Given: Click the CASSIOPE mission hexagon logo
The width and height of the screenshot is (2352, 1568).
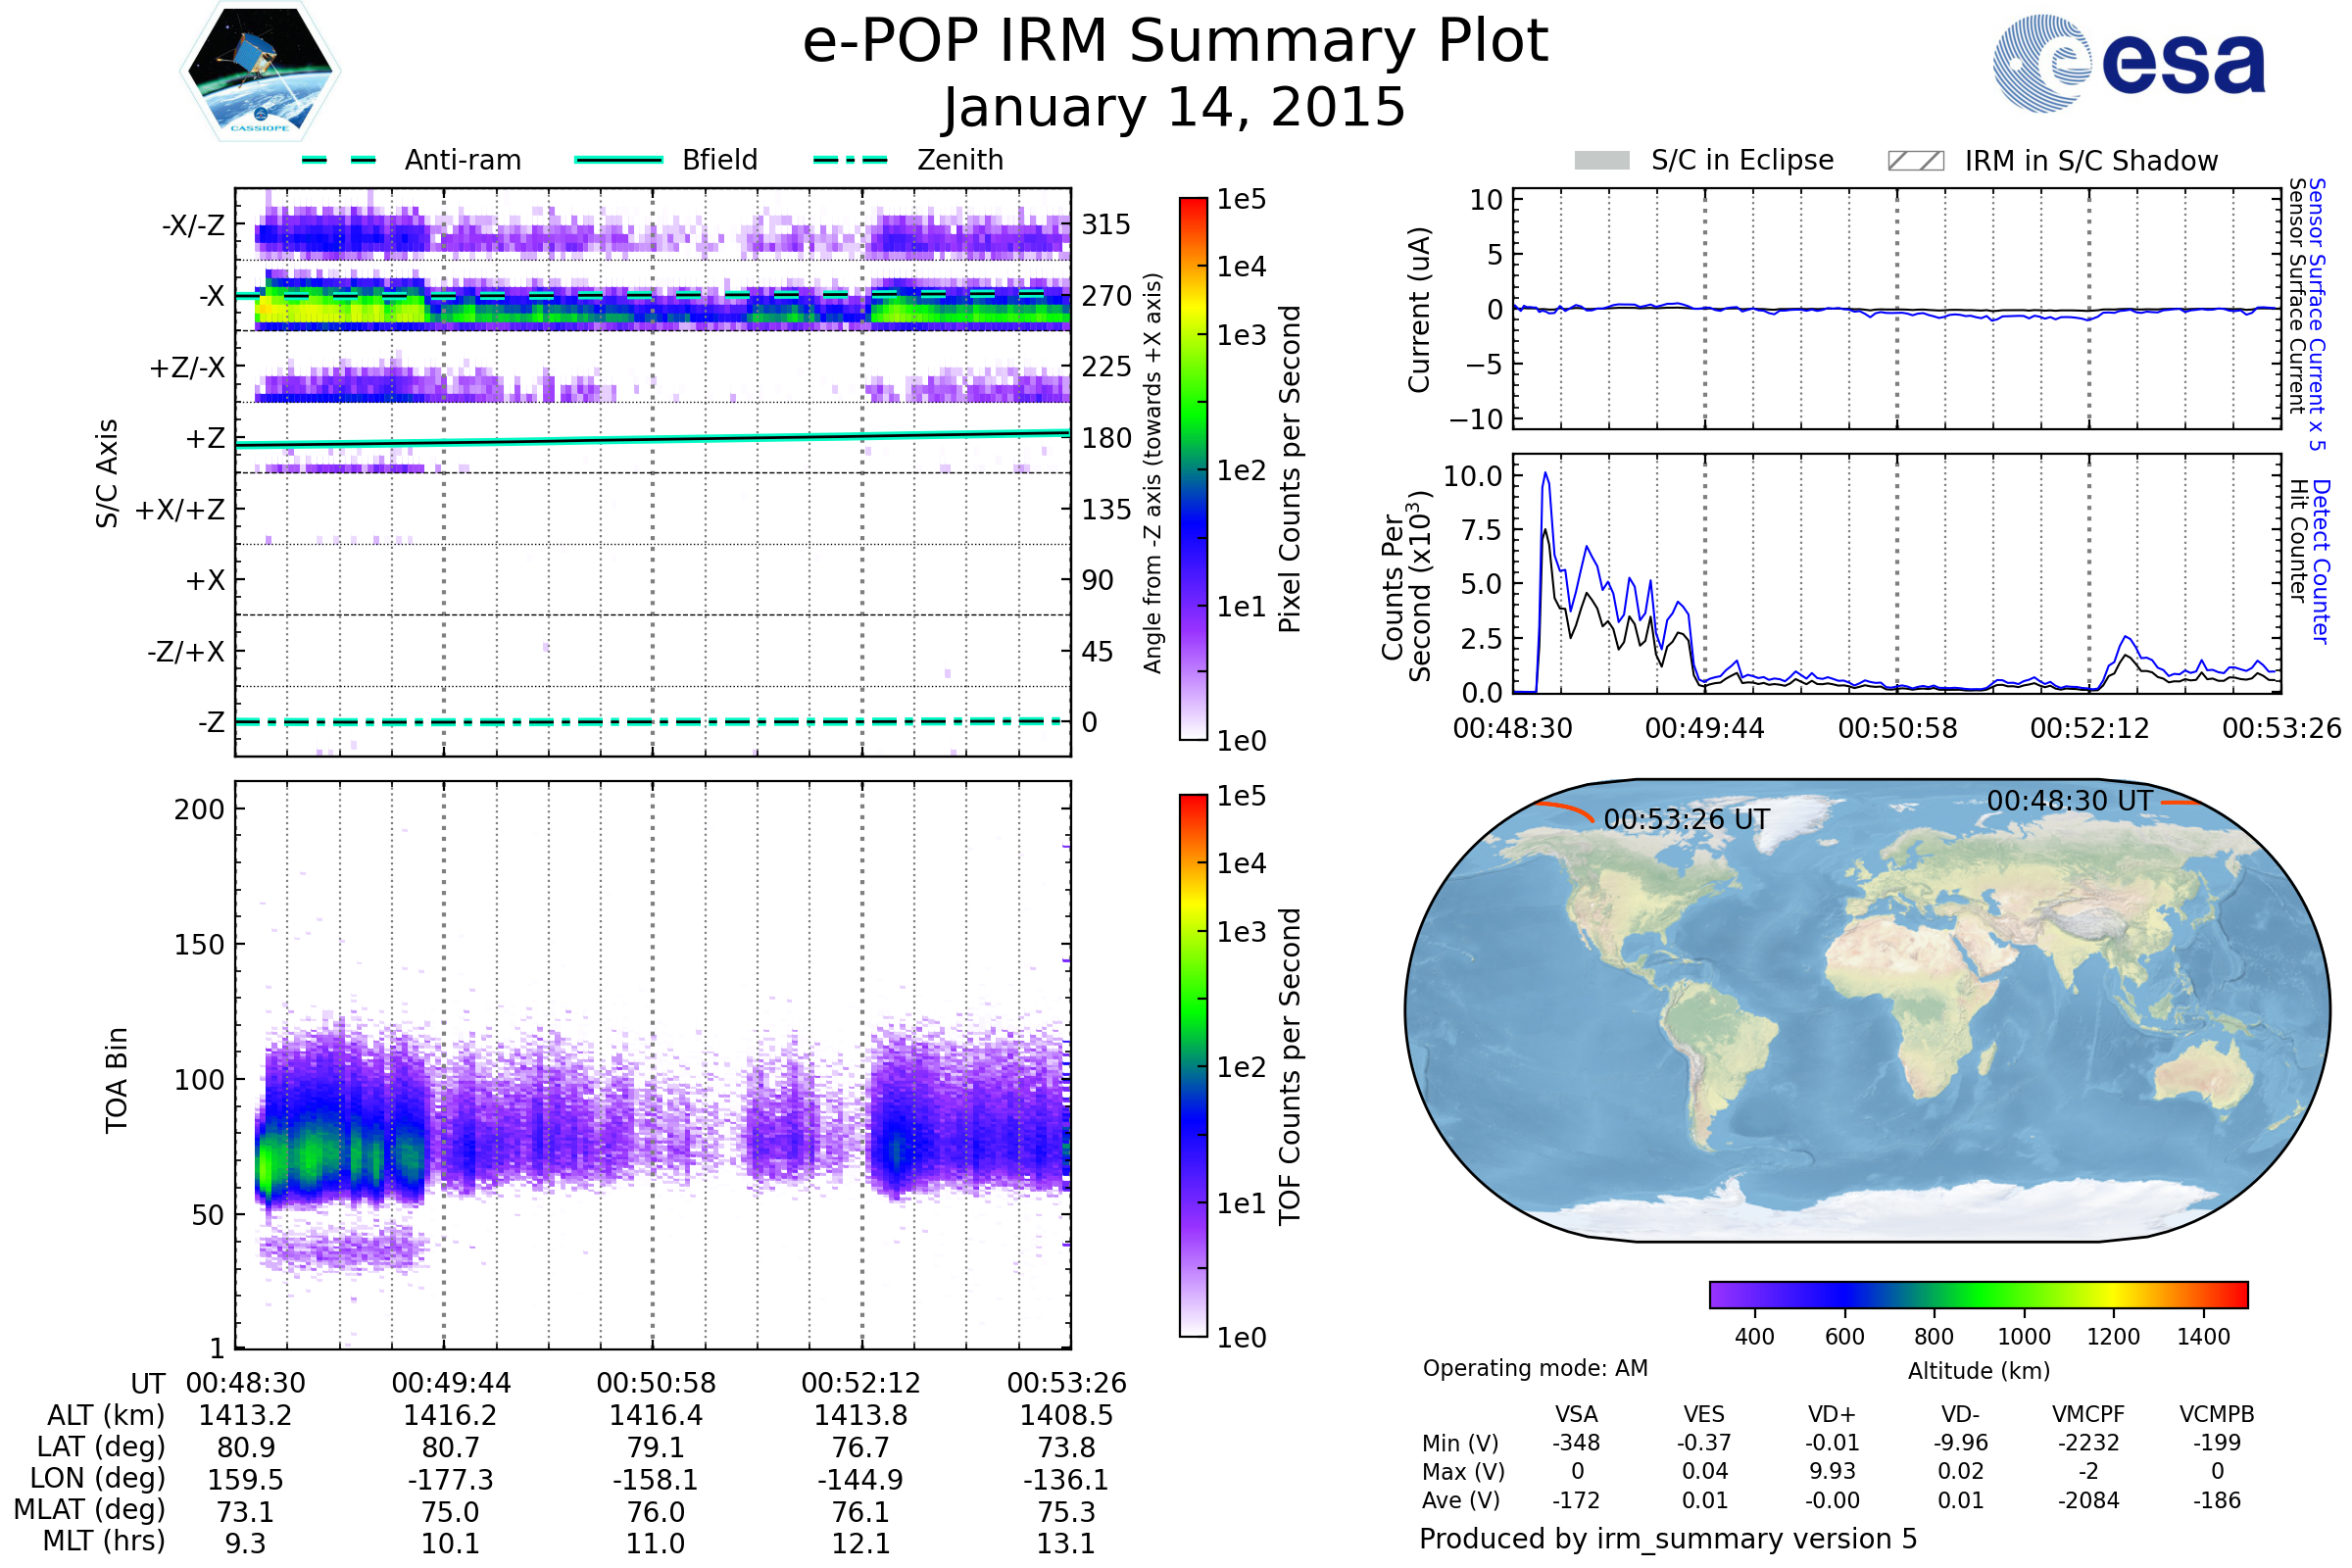Looking at the screenshot, I should (260, 72).
